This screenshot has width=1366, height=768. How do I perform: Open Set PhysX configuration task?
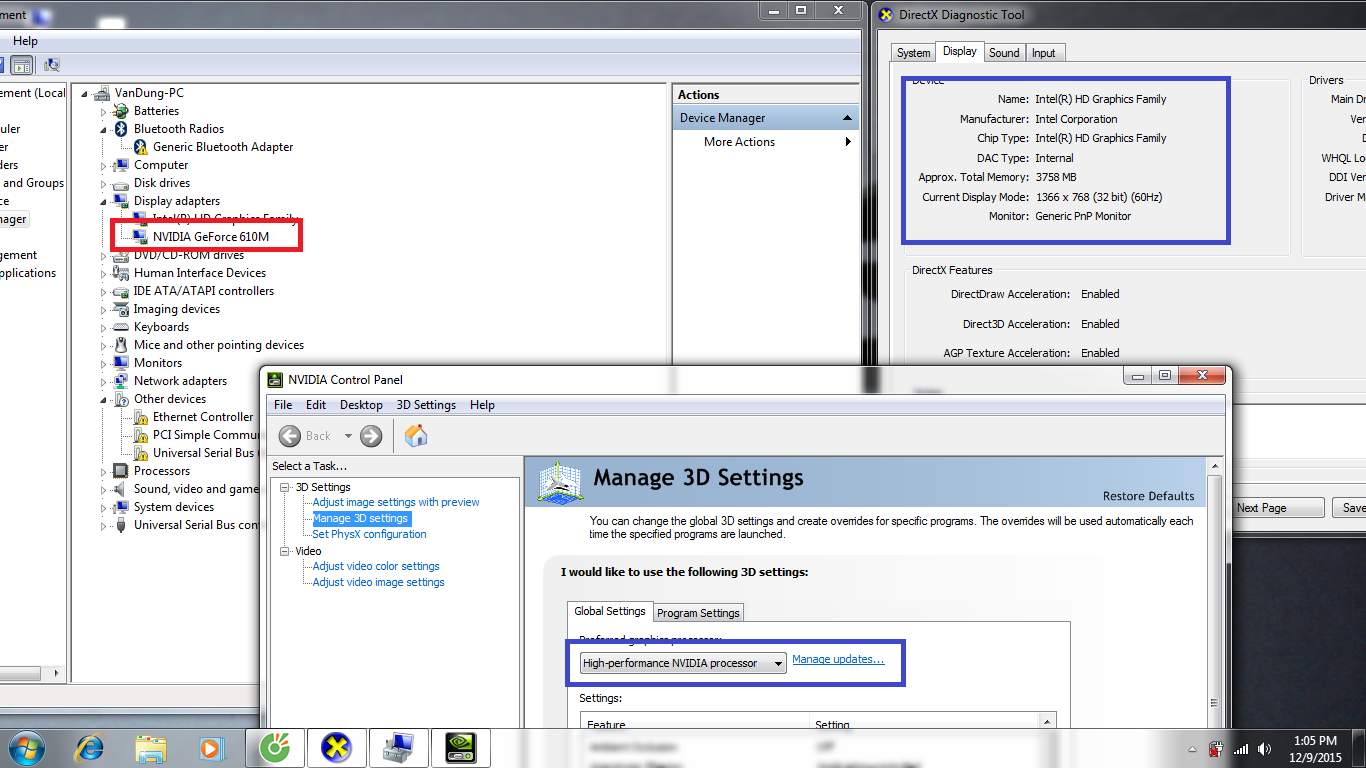[369, 534]
